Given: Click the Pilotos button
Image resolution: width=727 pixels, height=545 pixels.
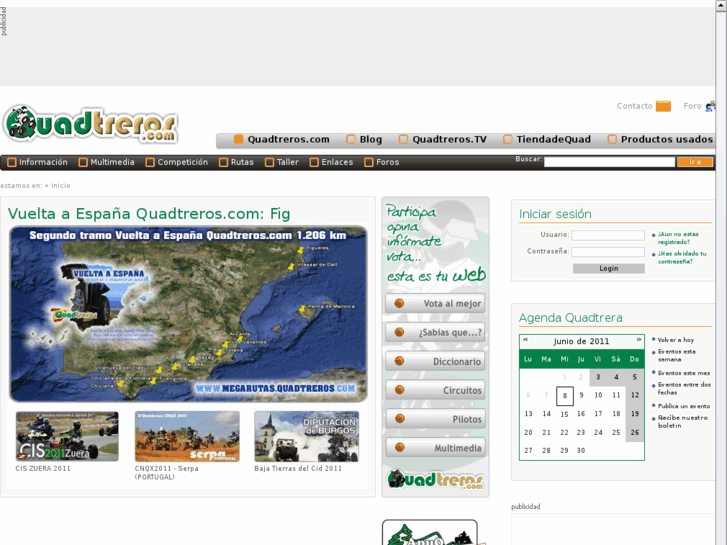Looking at the screenshot, I should (x=435, y=419).
